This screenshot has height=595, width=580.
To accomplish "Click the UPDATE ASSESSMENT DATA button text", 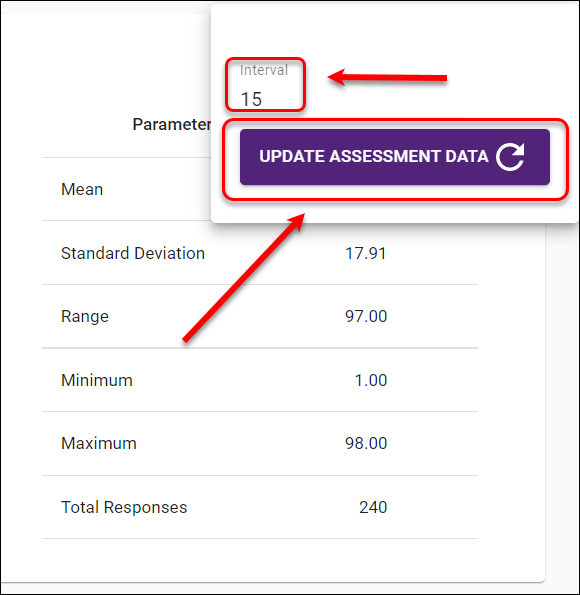I will (374, 156).
